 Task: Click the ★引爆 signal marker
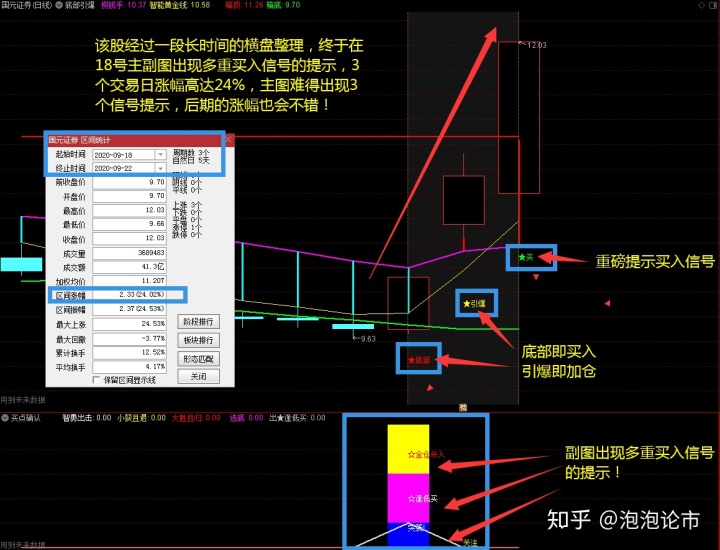[x=474, y=303]
